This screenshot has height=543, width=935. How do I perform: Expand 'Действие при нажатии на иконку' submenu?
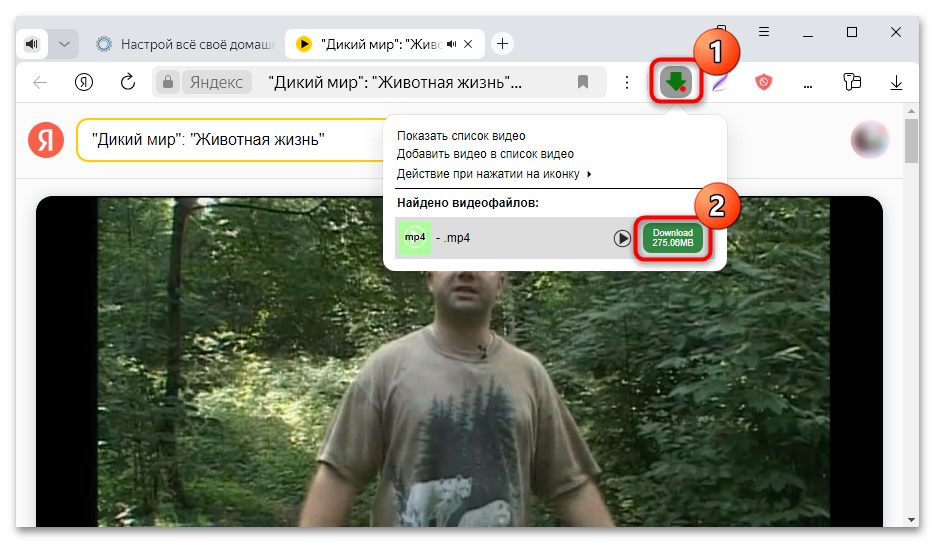coord(494,173)
